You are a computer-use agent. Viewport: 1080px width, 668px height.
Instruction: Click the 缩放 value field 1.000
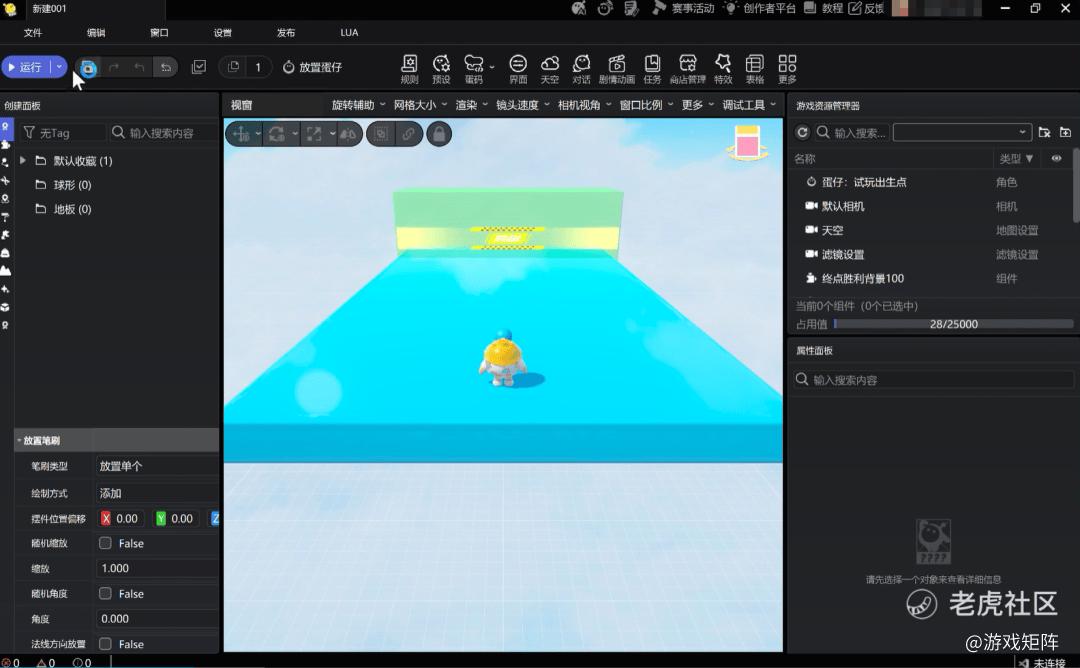157,568
